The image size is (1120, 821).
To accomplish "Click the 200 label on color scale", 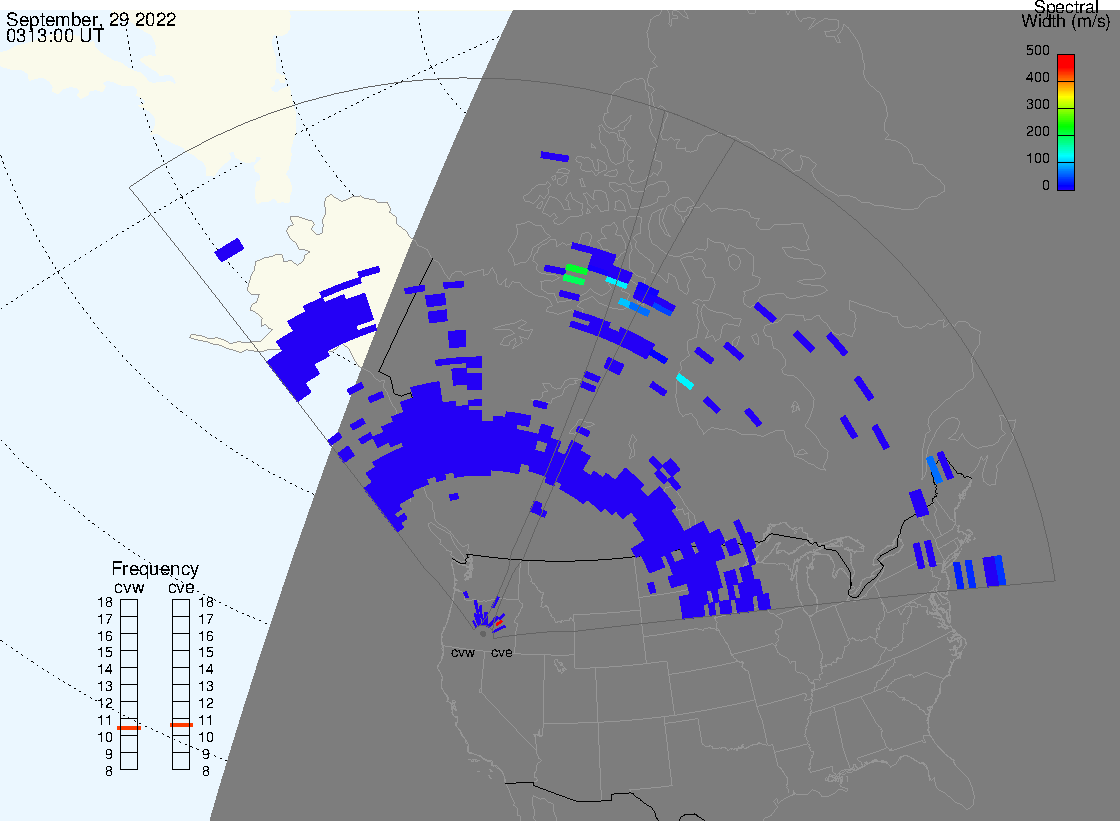I will 1037,131.
